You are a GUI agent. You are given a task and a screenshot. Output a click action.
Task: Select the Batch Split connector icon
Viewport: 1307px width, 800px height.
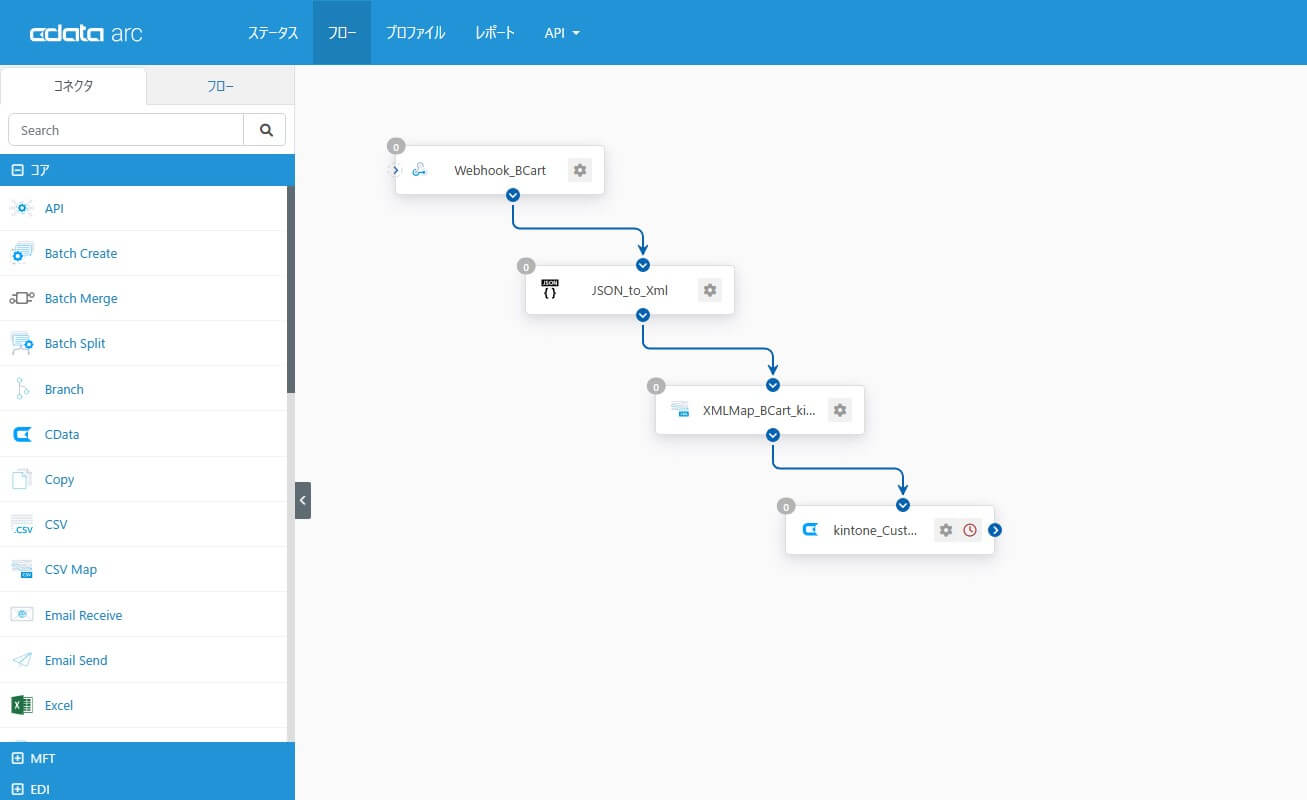(21, 344)
